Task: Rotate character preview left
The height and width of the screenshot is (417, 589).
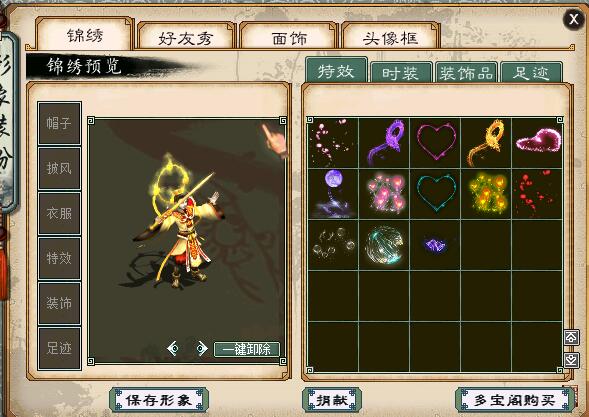Action: pyautogui.click(x=174, y=349)
